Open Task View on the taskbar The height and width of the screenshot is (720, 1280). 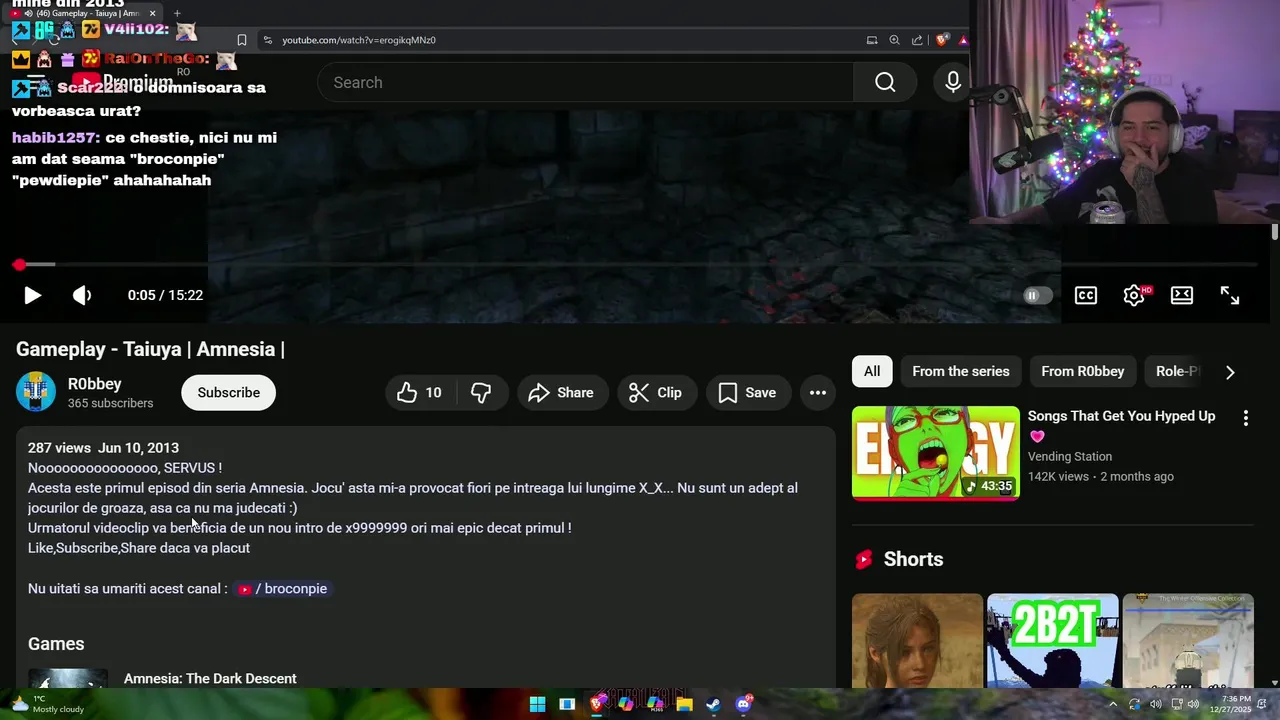567,704
